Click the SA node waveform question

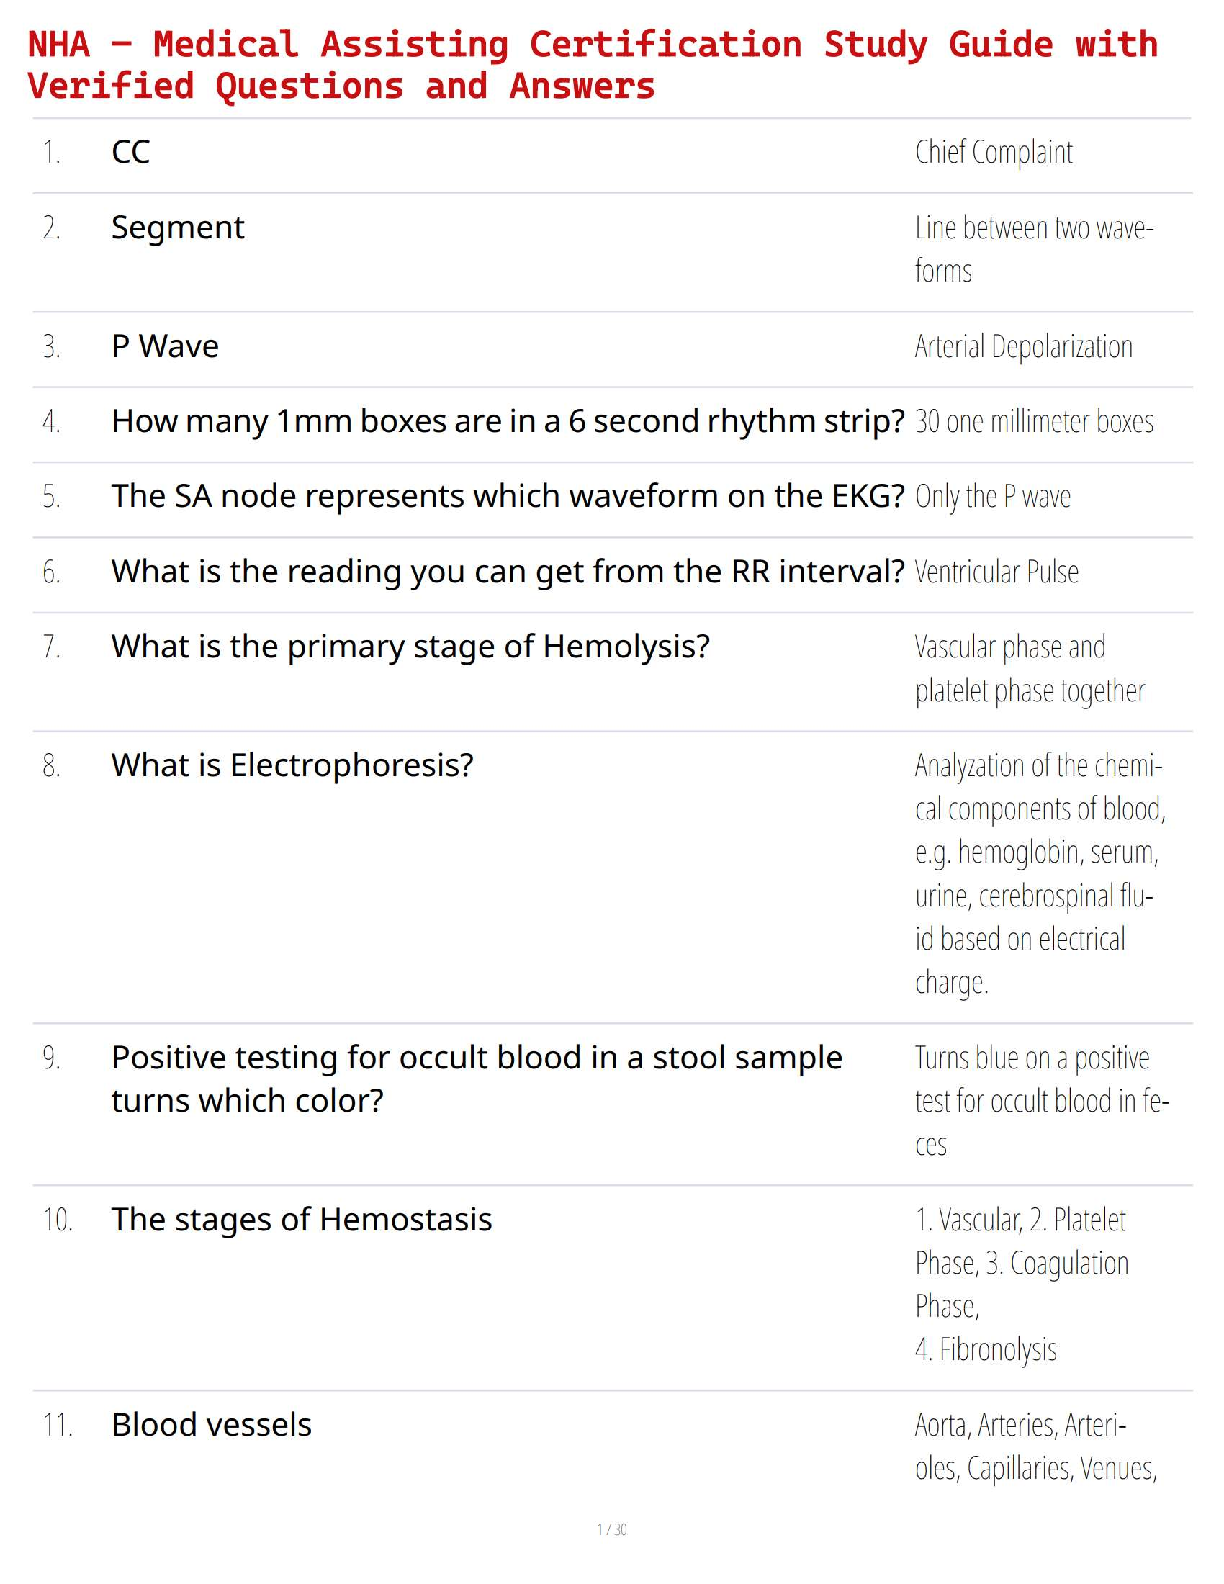coord(507,496)
